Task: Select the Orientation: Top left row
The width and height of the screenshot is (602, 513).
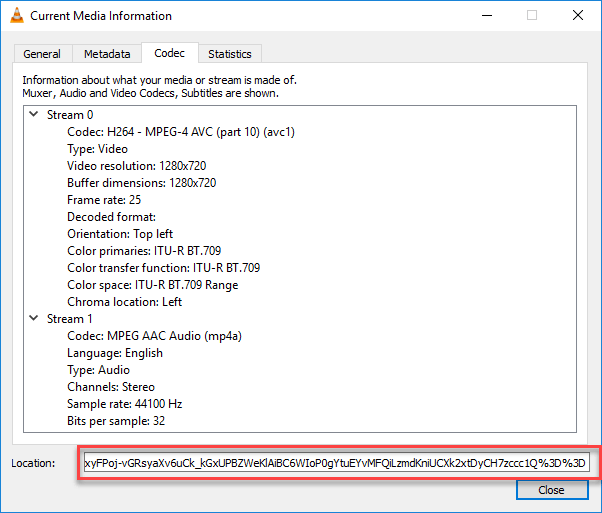Action: 120,234
